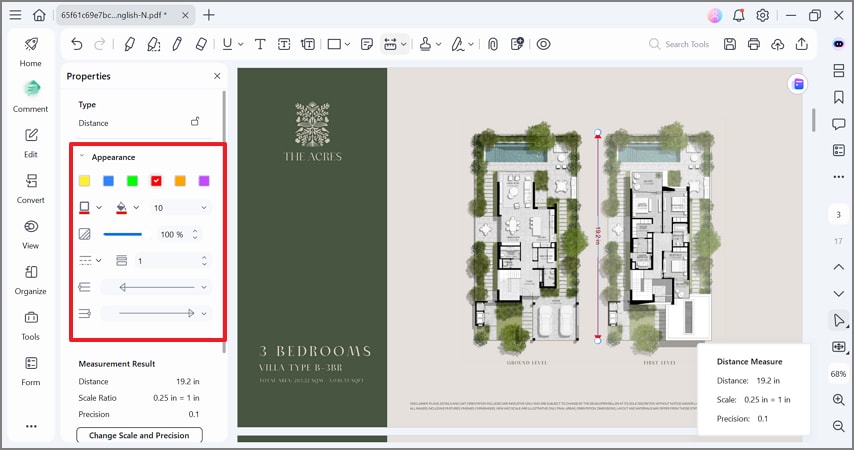
Task: Select the Rectangle shape tool
Action: (334, 44)
